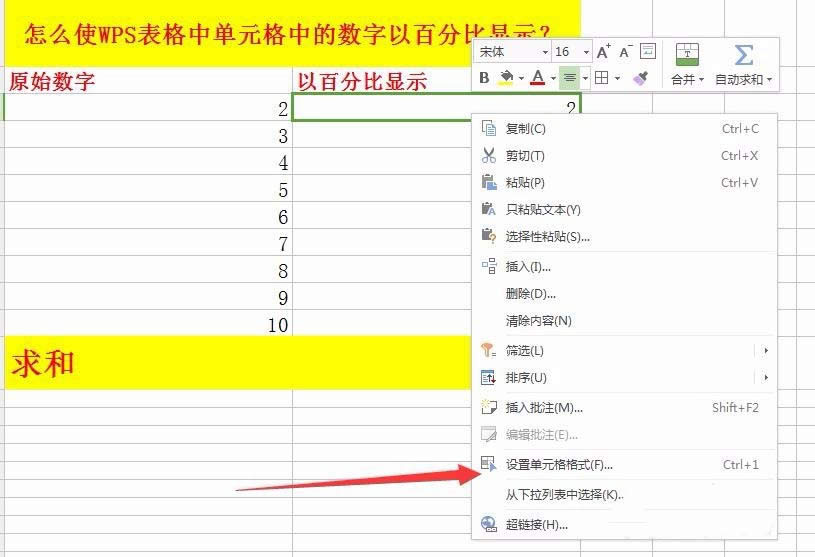Select the cell containing 5
Viewport: 815px width, 557px height.
(148, 189)
